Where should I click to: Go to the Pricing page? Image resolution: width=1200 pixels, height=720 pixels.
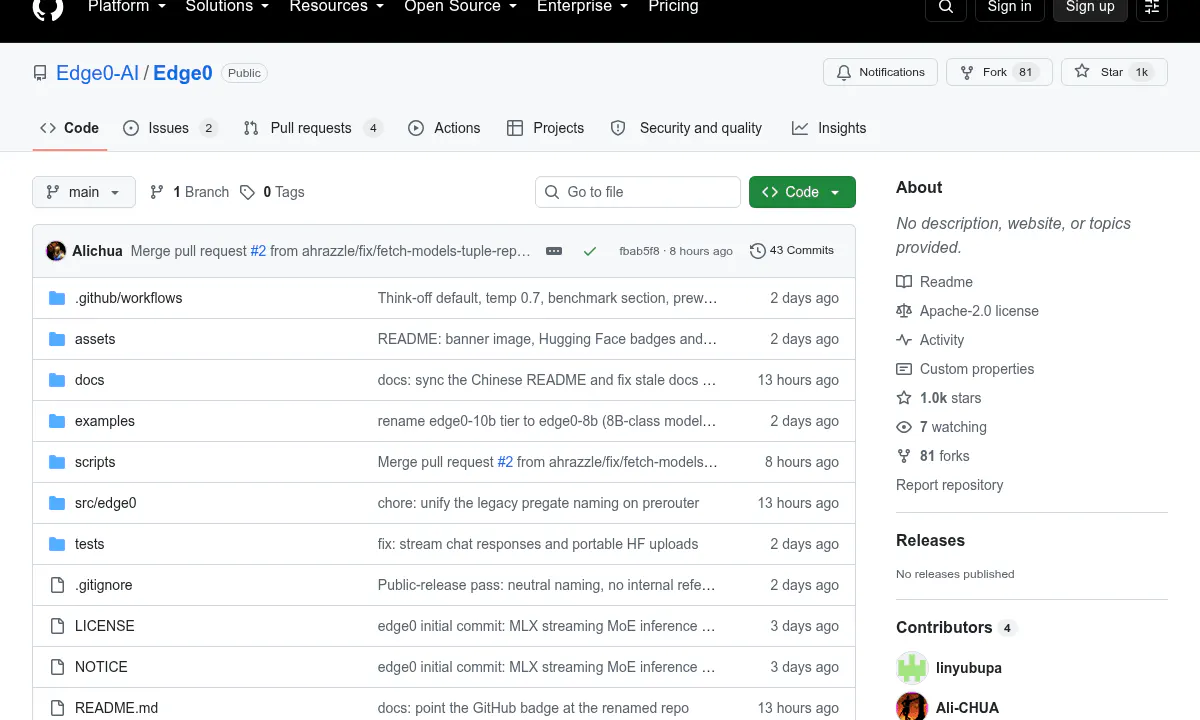(x=673, y=7)
